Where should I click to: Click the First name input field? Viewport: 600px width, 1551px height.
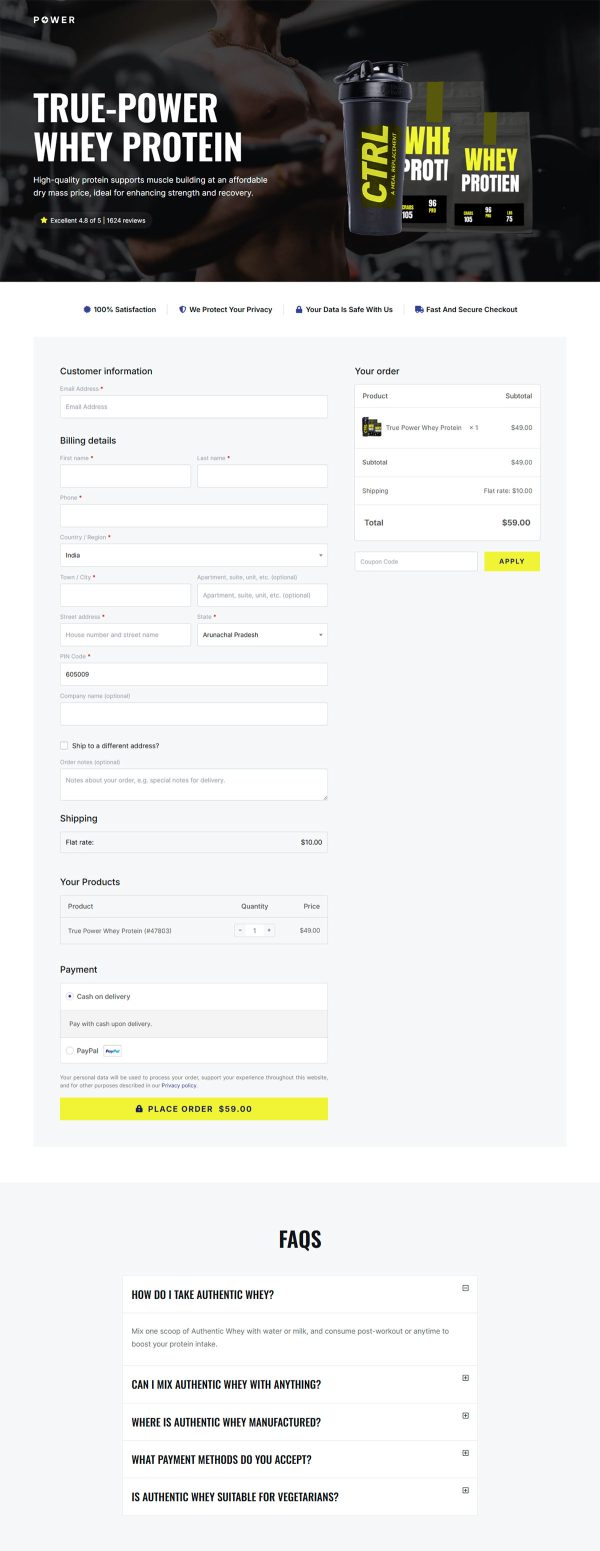click(125, 476)
